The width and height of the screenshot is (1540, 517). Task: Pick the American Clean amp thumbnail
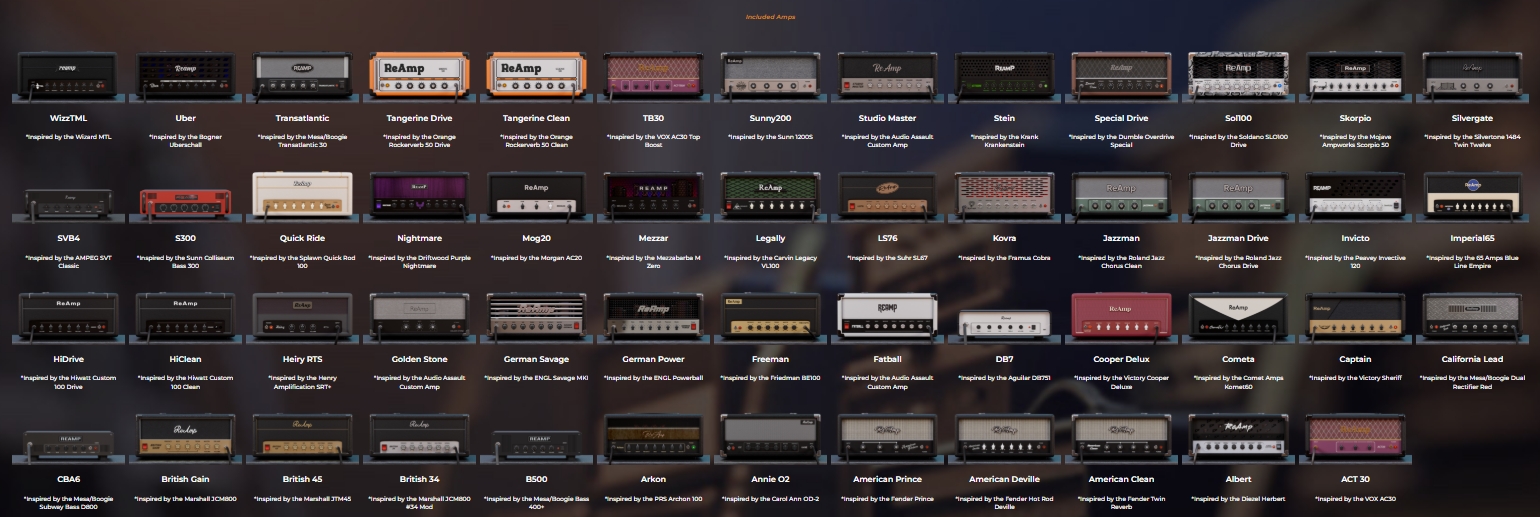coord(1121,437)
